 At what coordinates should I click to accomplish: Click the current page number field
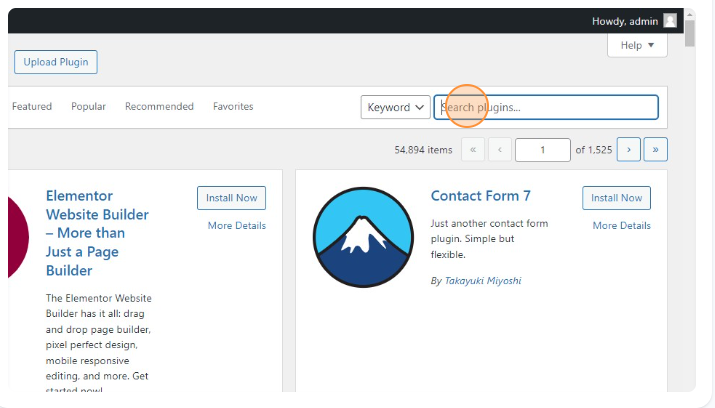pyautogui.click(x=542, y=149)
